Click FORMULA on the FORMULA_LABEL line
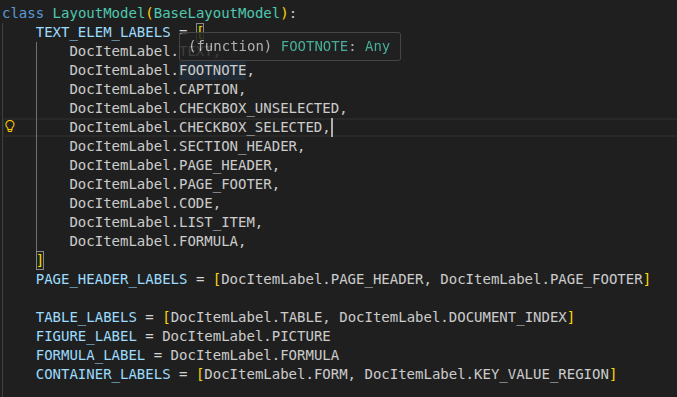This screenshot has width=677, height=397. pyautogui.click(x=310, y=356)
